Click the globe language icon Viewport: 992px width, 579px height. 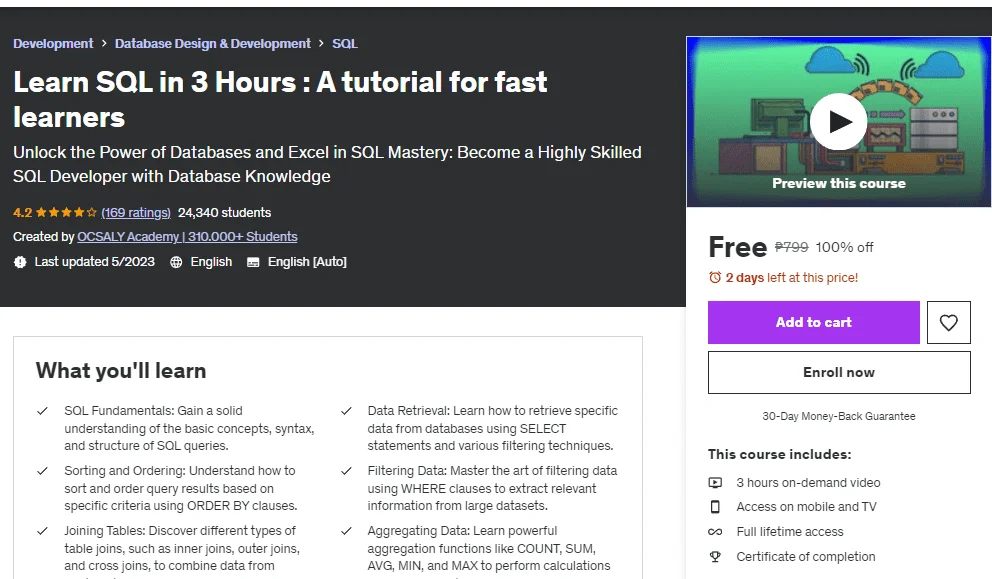pos(177,262)
